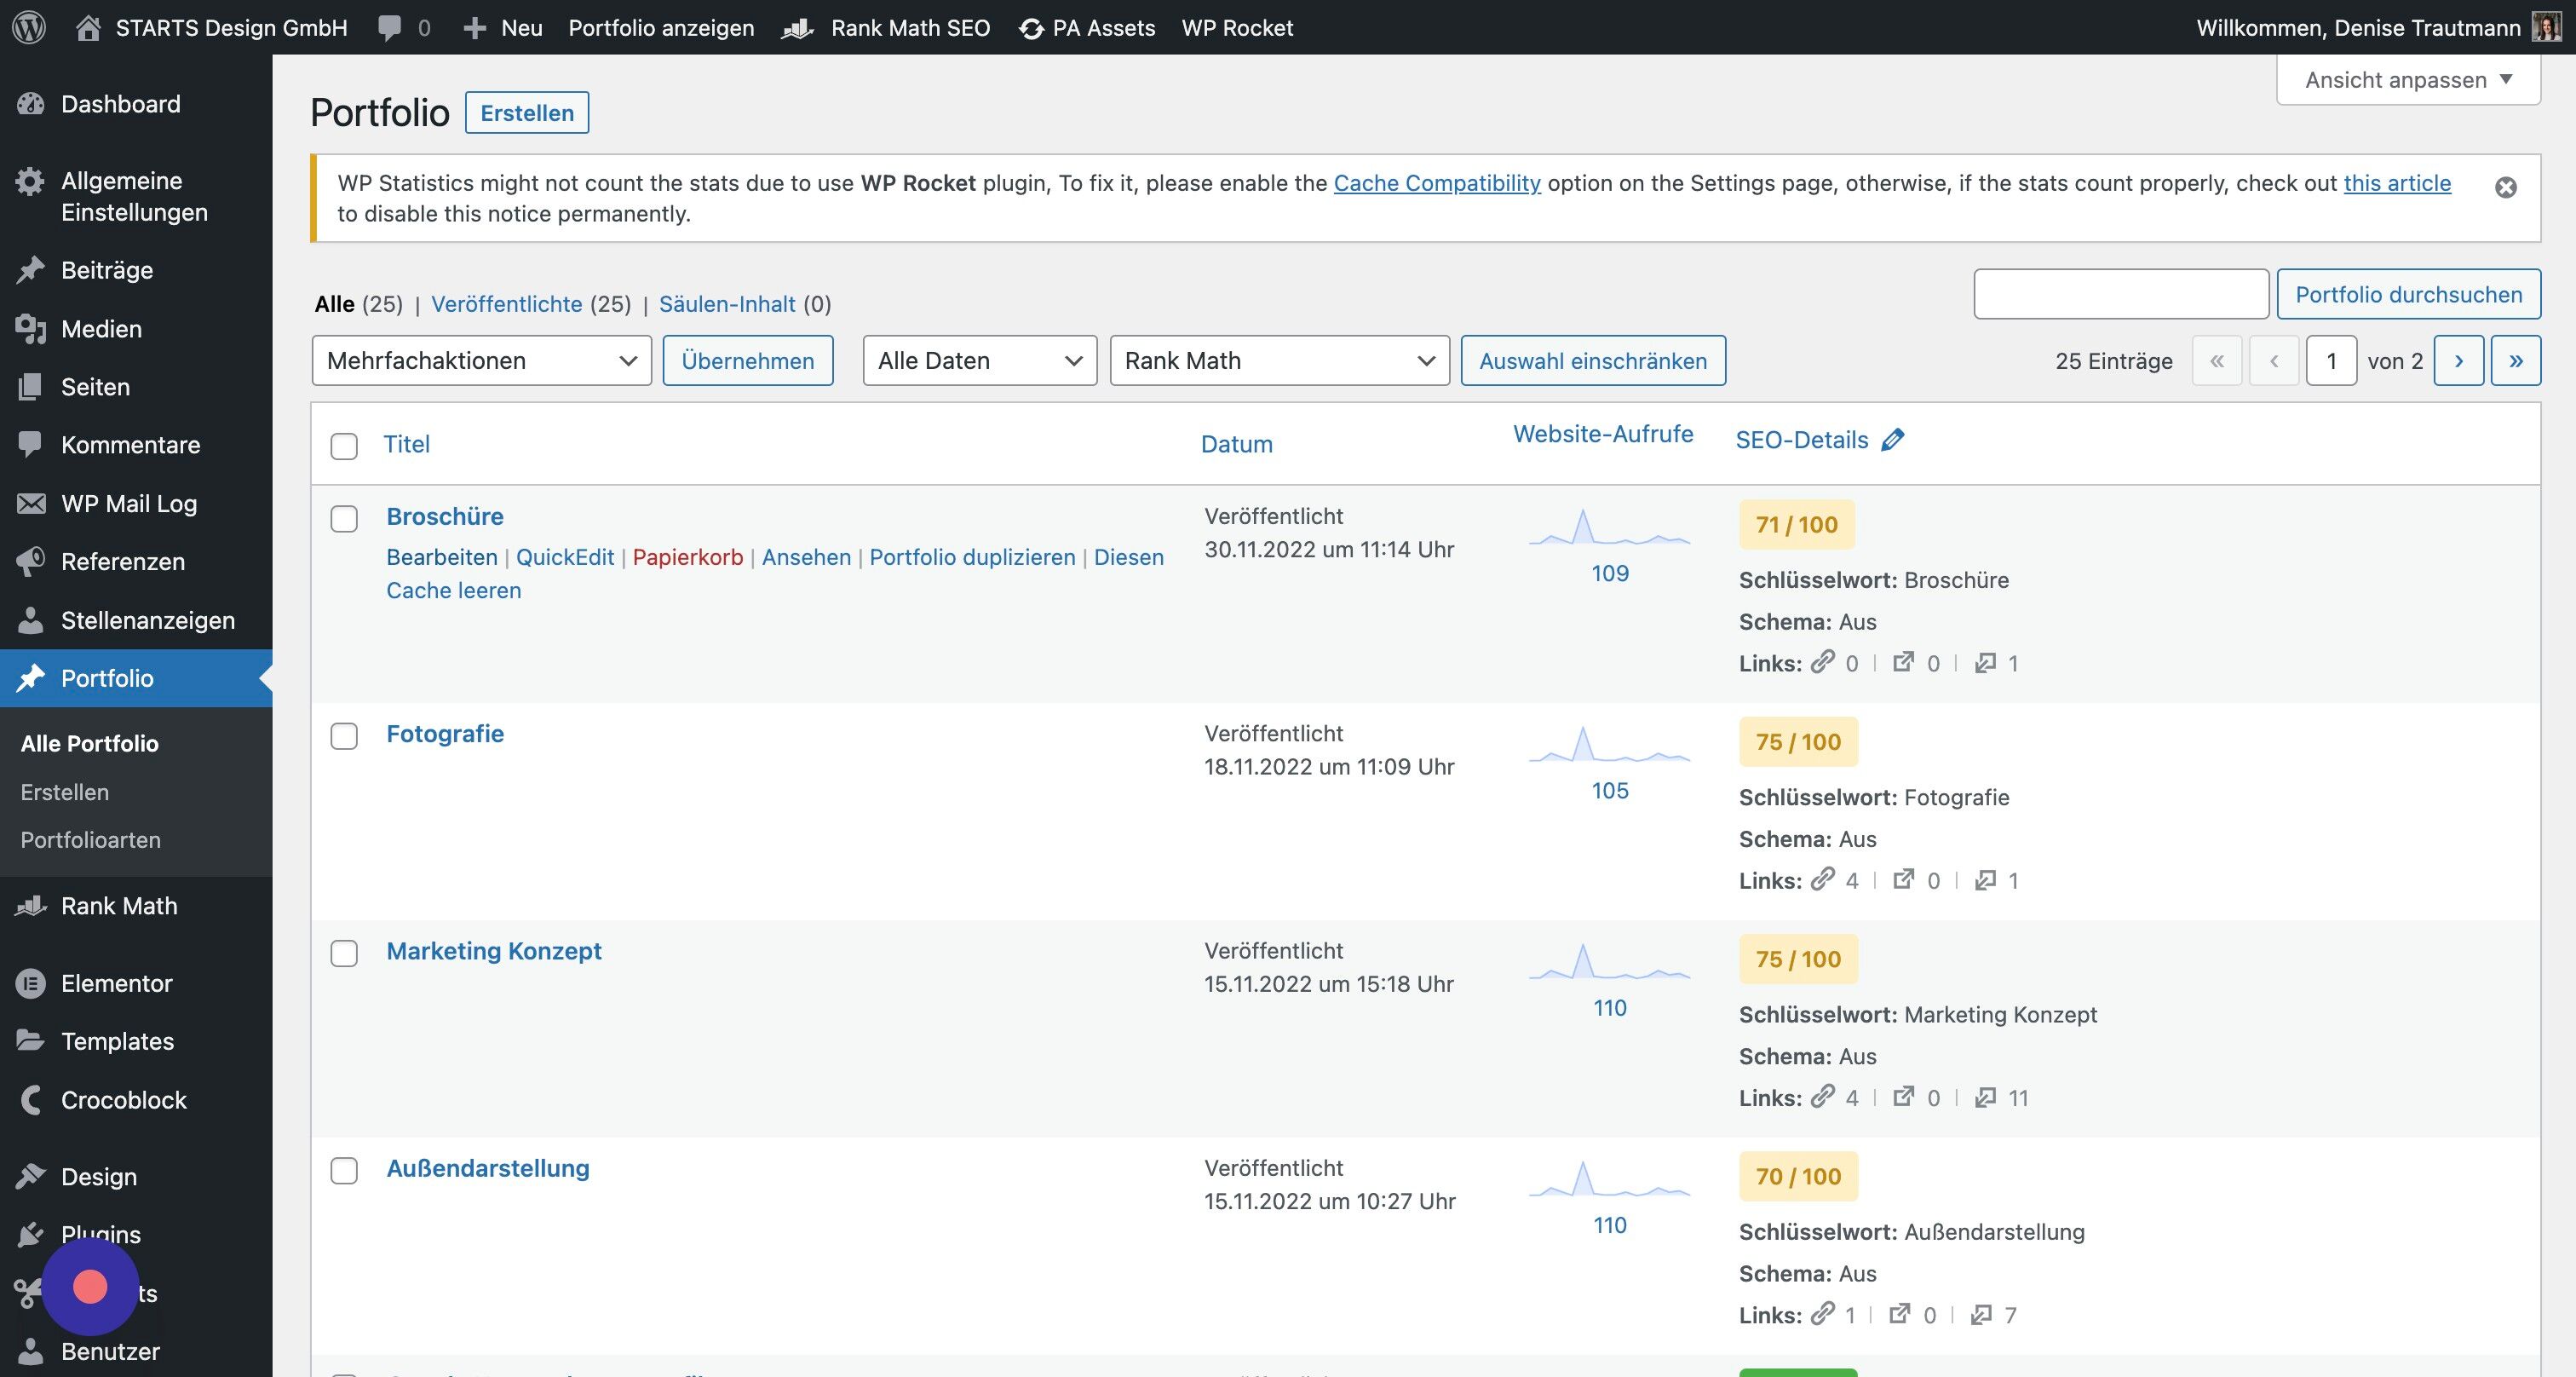Click the Seiten pages icon
2576x1377 pixels.
[31, 387]
